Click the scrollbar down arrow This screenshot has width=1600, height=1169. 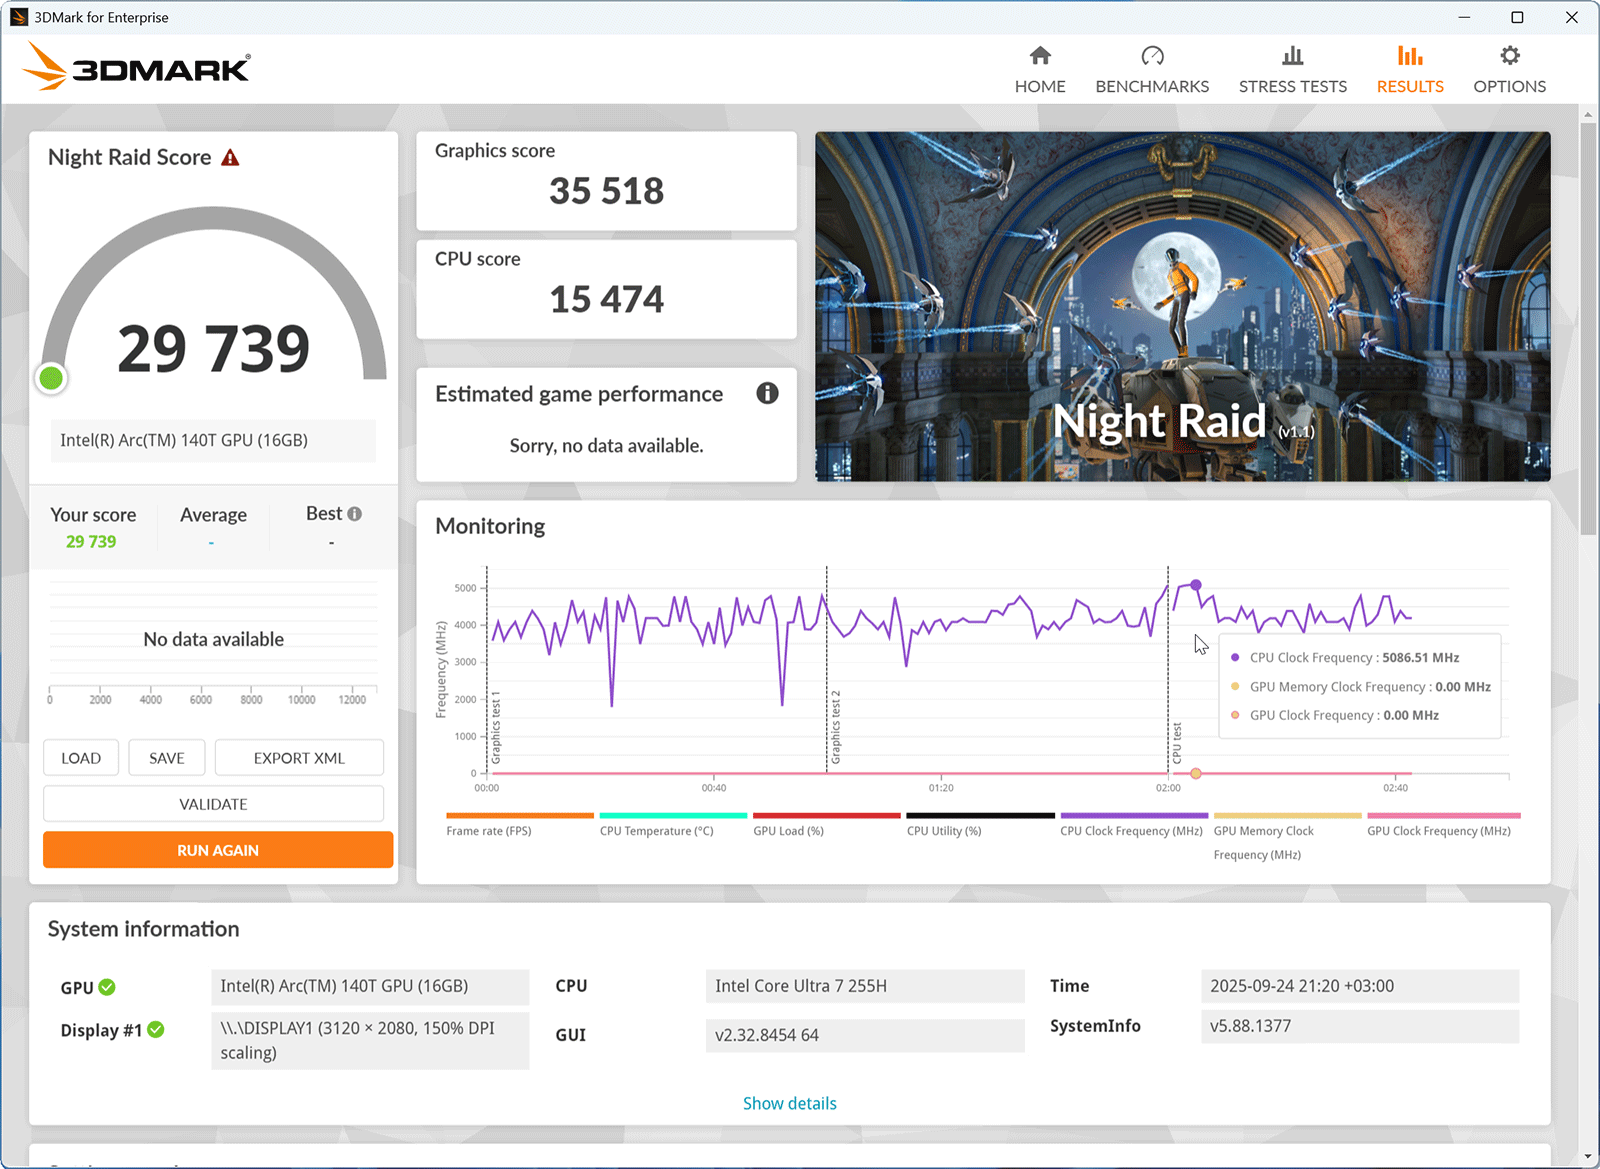pyautogui.click(x=1588, y=1157)
